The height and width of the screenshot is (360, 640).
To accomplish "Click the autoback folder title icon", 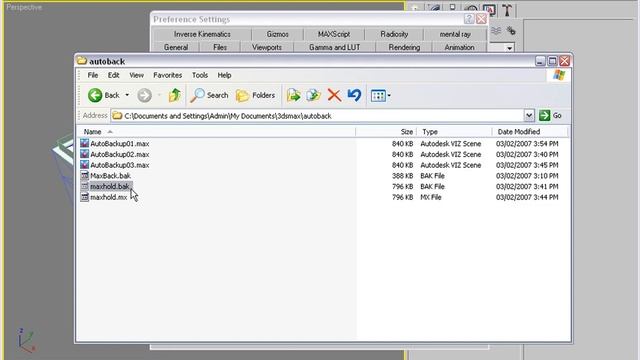I will [82, 61].
